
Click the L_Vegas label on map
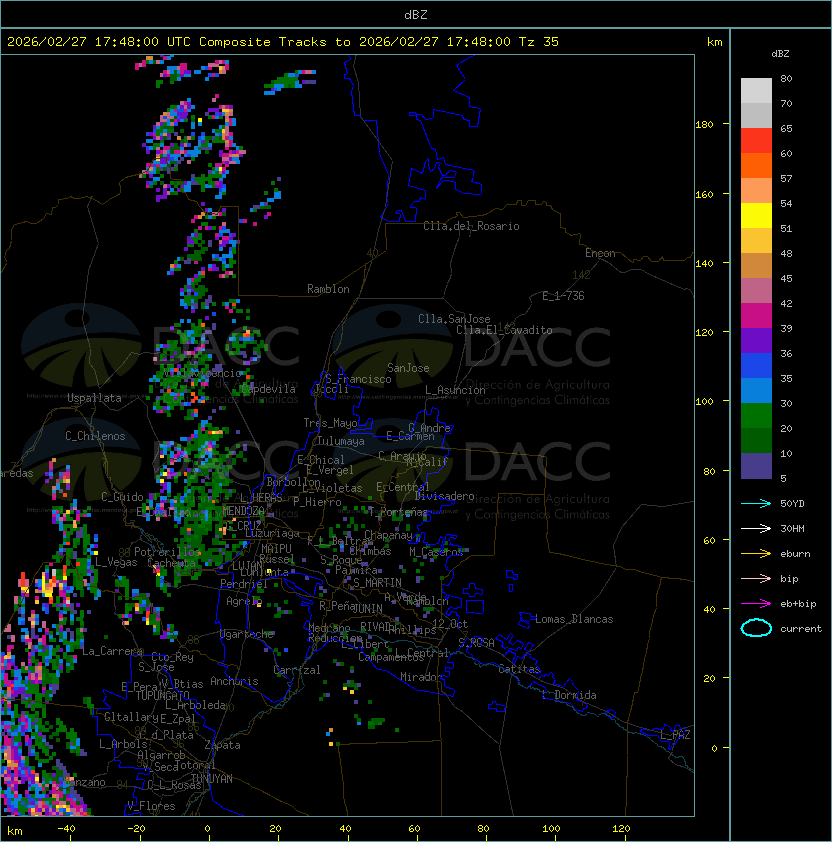[x=116, y=562]
